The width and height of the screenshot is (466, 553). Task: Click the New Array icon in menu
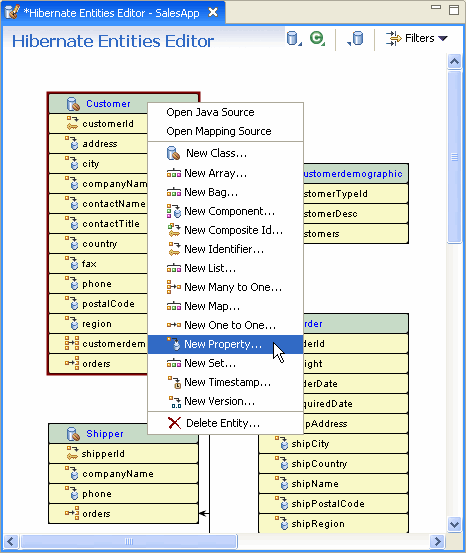tap(174, 173)
